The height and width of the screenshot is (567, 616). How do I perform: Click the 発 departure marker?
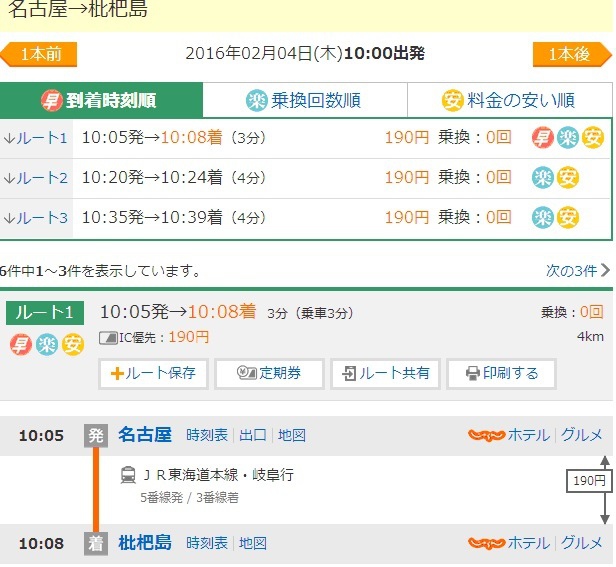96,436
